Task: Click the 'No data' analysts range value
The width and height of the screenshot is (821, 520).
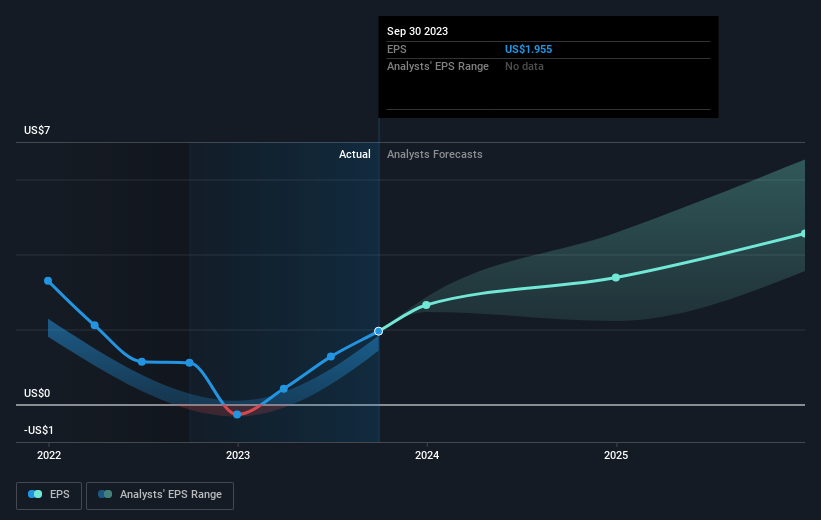Action: 524,67
